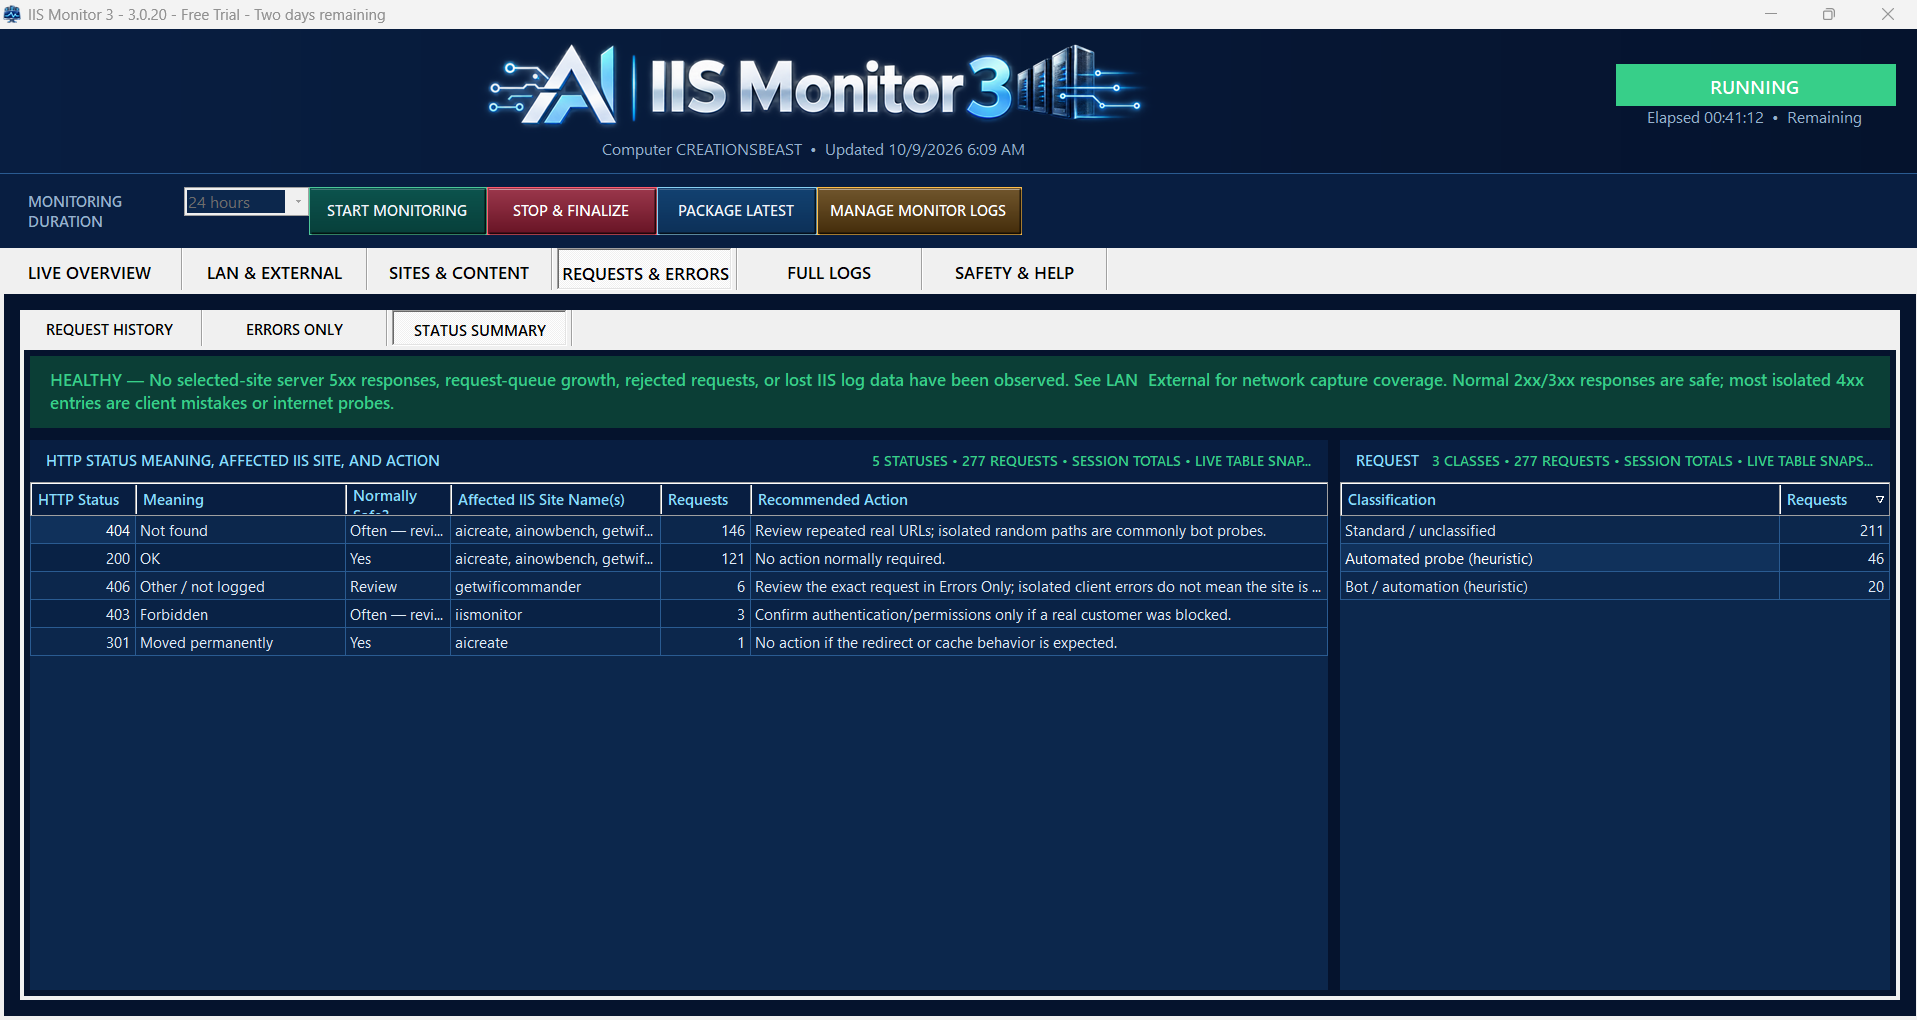1917x1020 pixels.
Task: Click the Start Monitoring button
Action: [397, 211]
